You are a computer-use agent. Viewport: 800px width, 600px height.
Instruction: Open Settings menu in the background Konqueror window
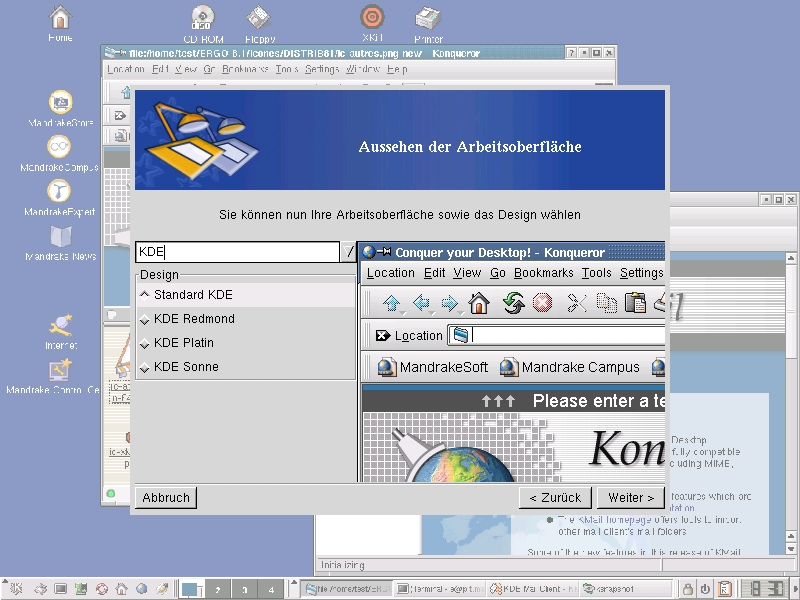click(322, 69)
